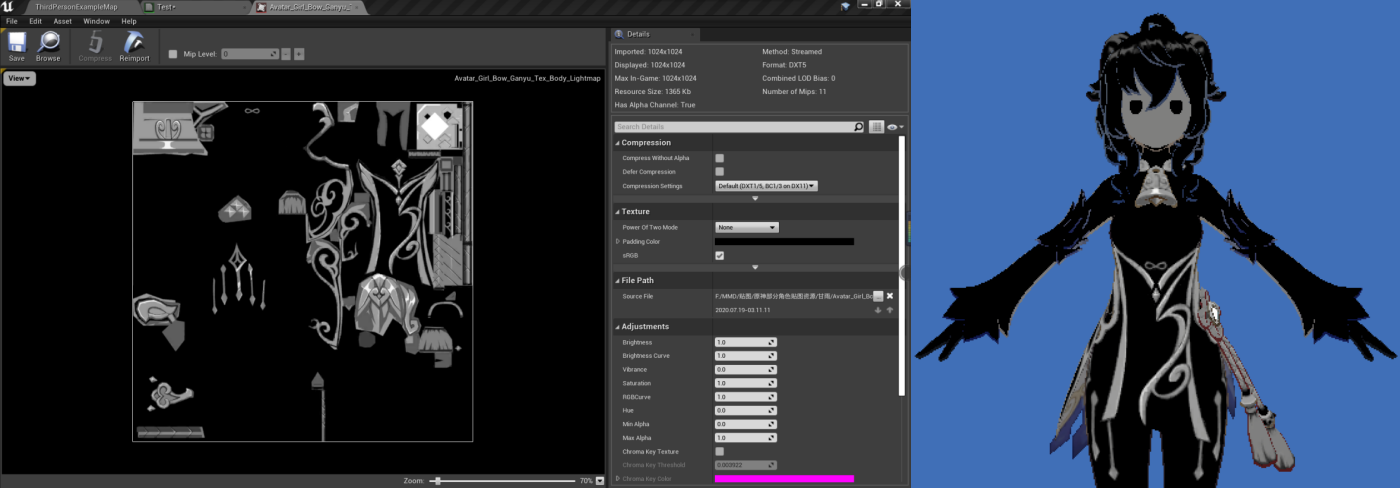Collapse the File Path section

click(x=617, y=281)
